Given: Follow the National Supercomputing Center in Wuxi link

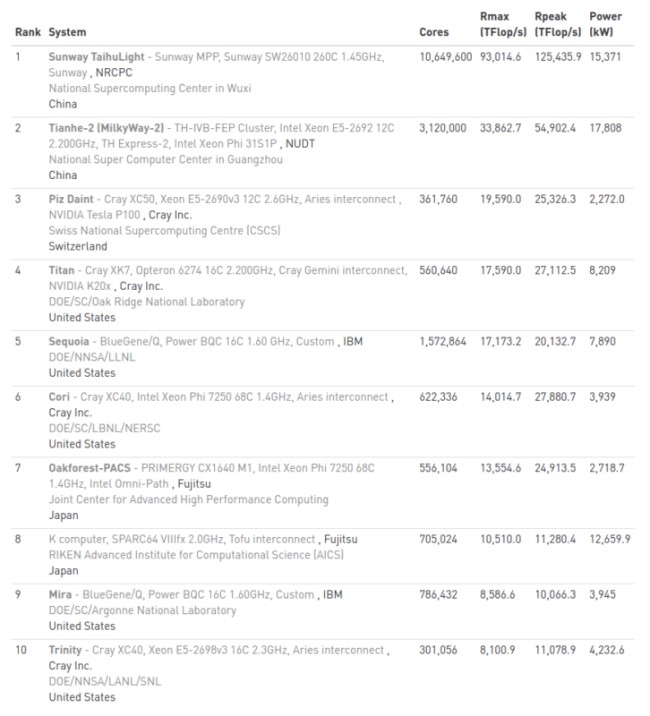Looking at the screenshot, I should click(x=150, y=88).
